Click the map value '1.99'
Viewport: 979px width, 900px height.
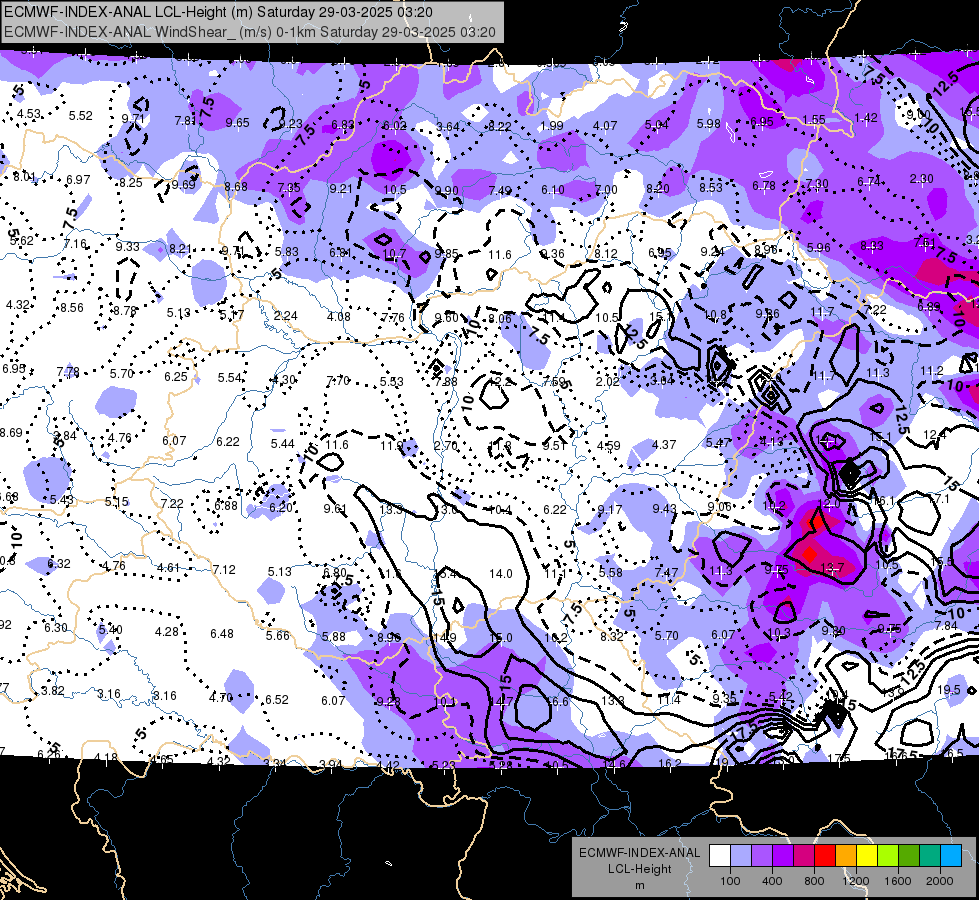(552, 126)
